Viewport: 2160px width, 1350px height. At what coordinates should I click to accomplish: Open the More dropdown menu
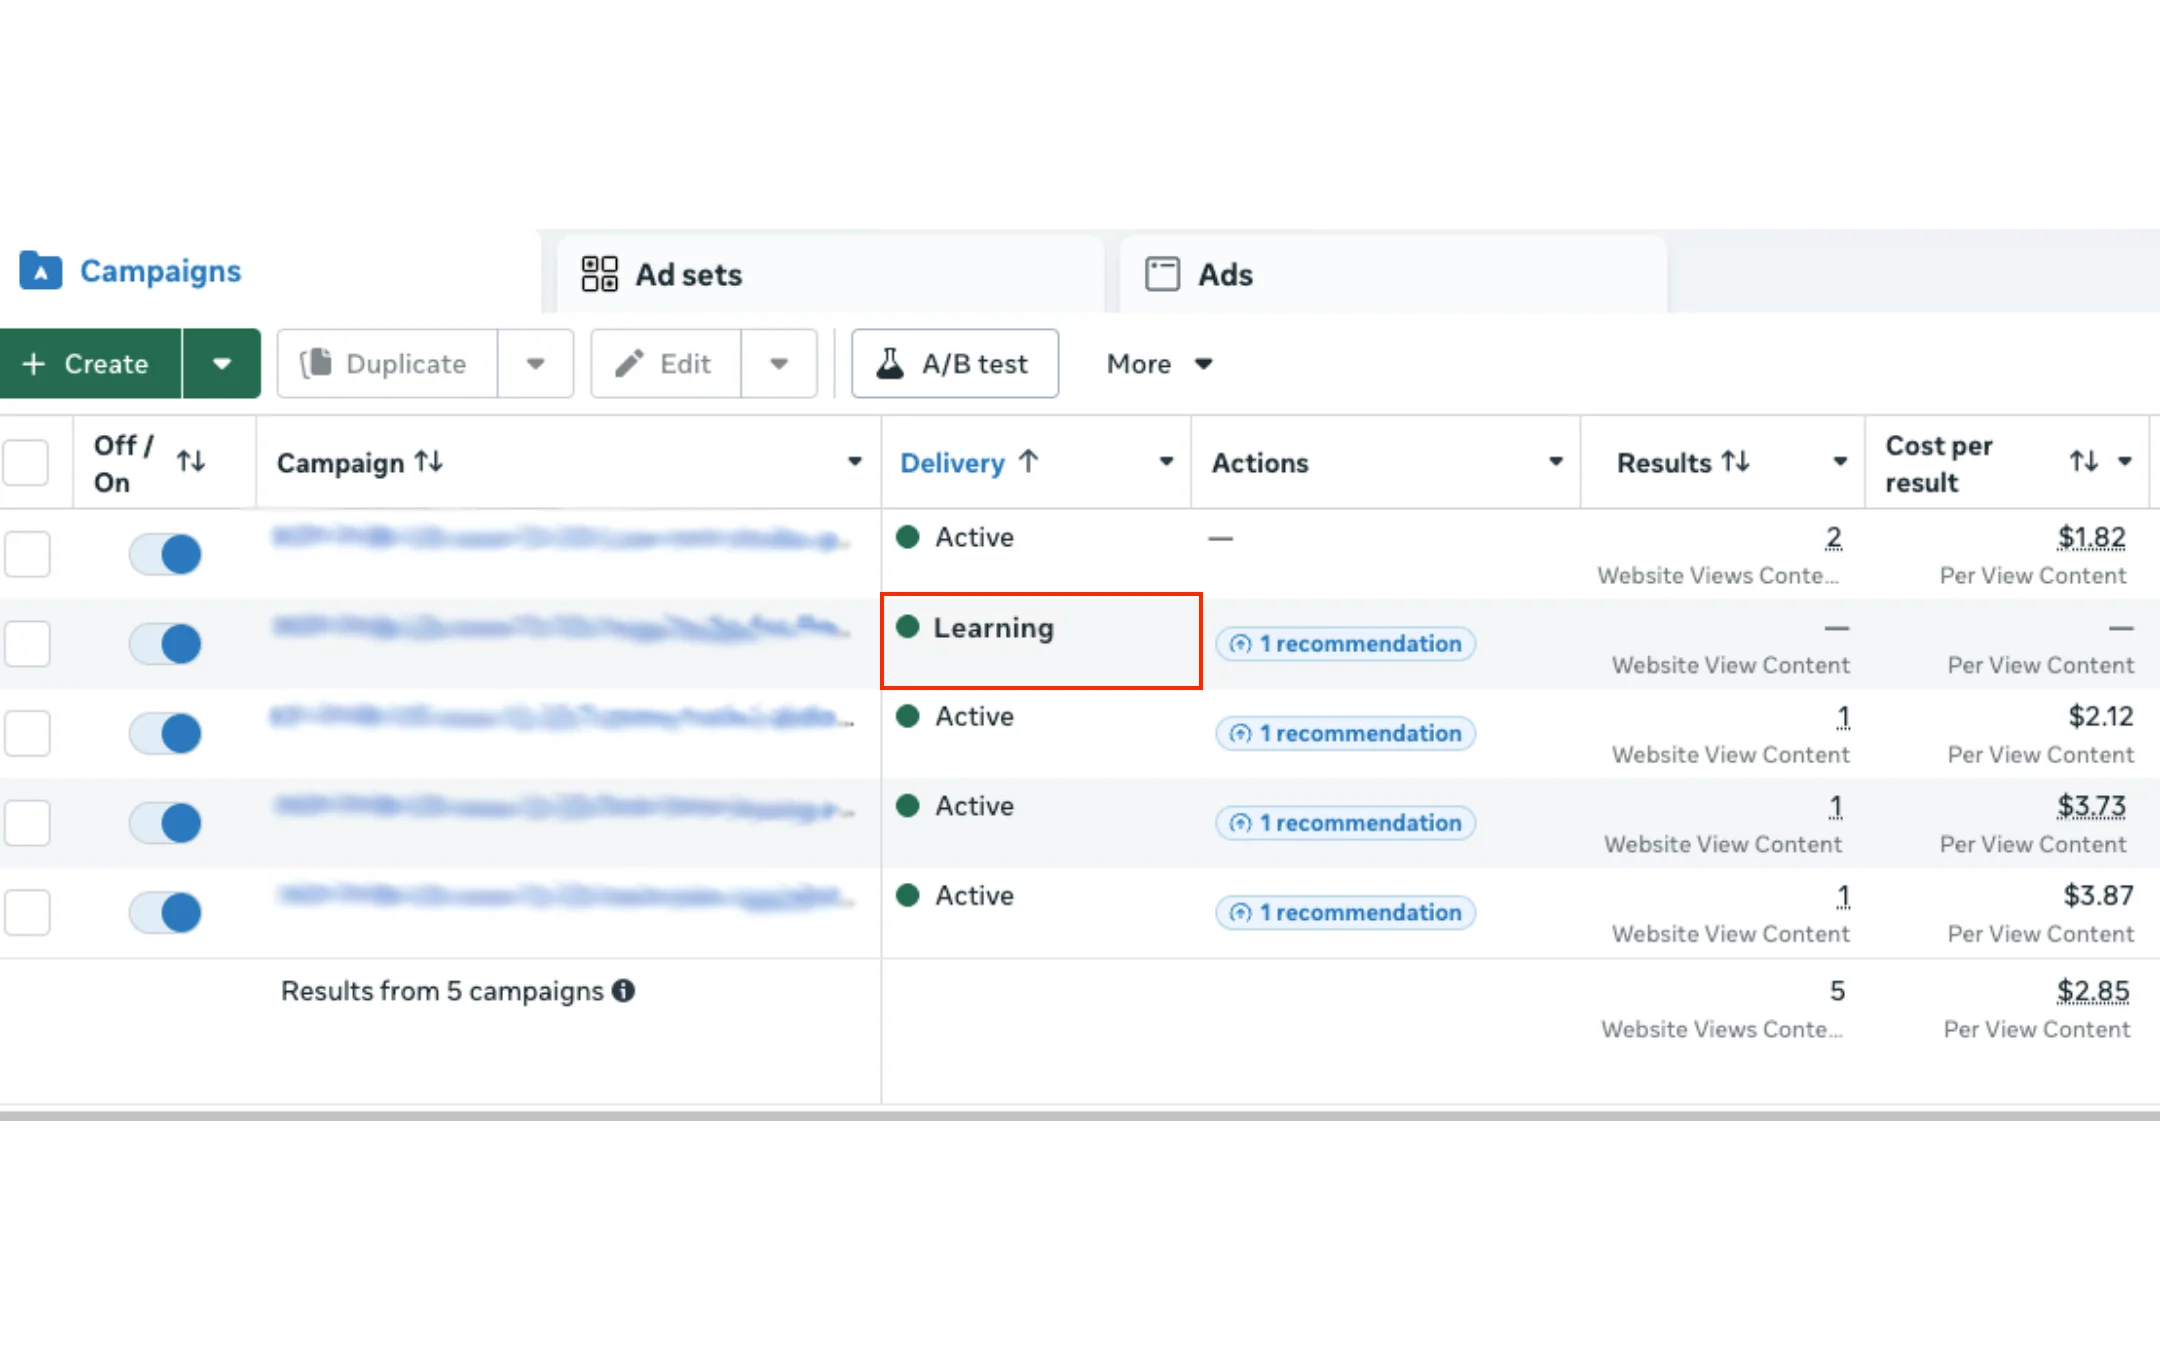pos(1158,363)
